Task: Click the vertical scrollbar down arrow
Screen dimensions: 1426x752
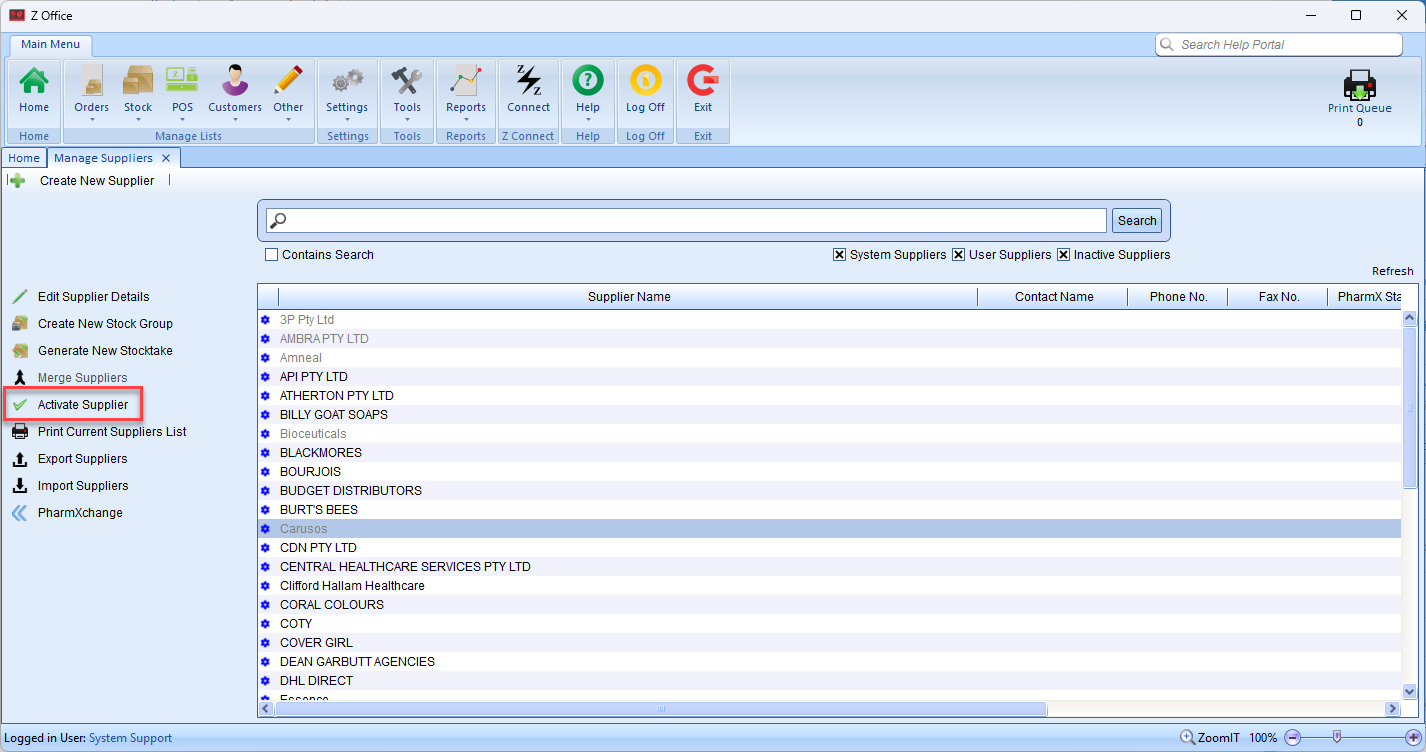Action: point(1410,691)
